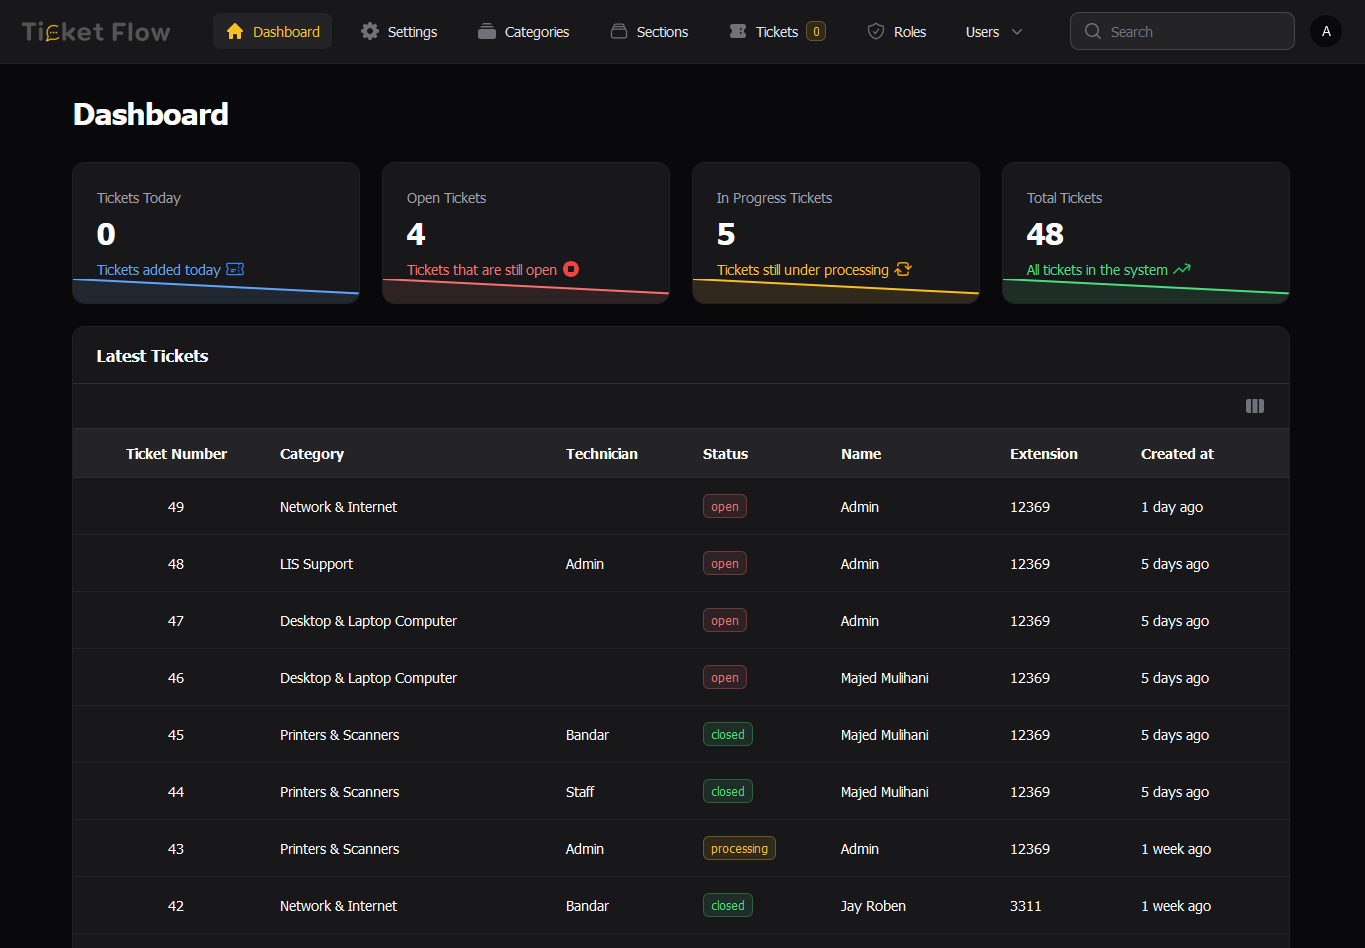Click technician Bandar in row 45

coord(587,735)
